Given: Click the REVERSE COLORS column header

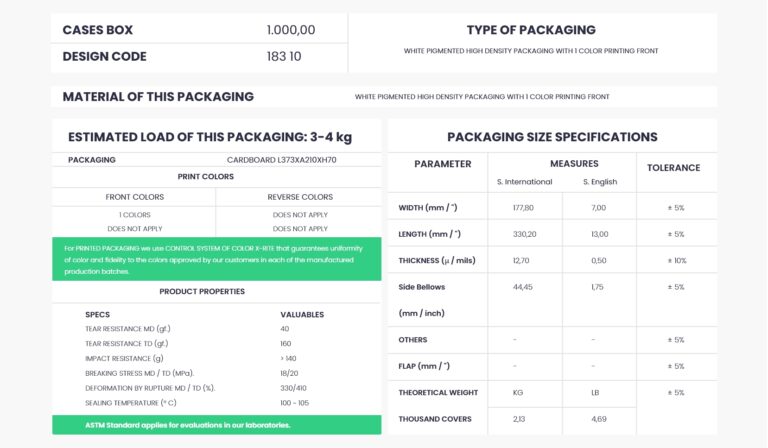Looking at the screenshot, I should point(300,197).
